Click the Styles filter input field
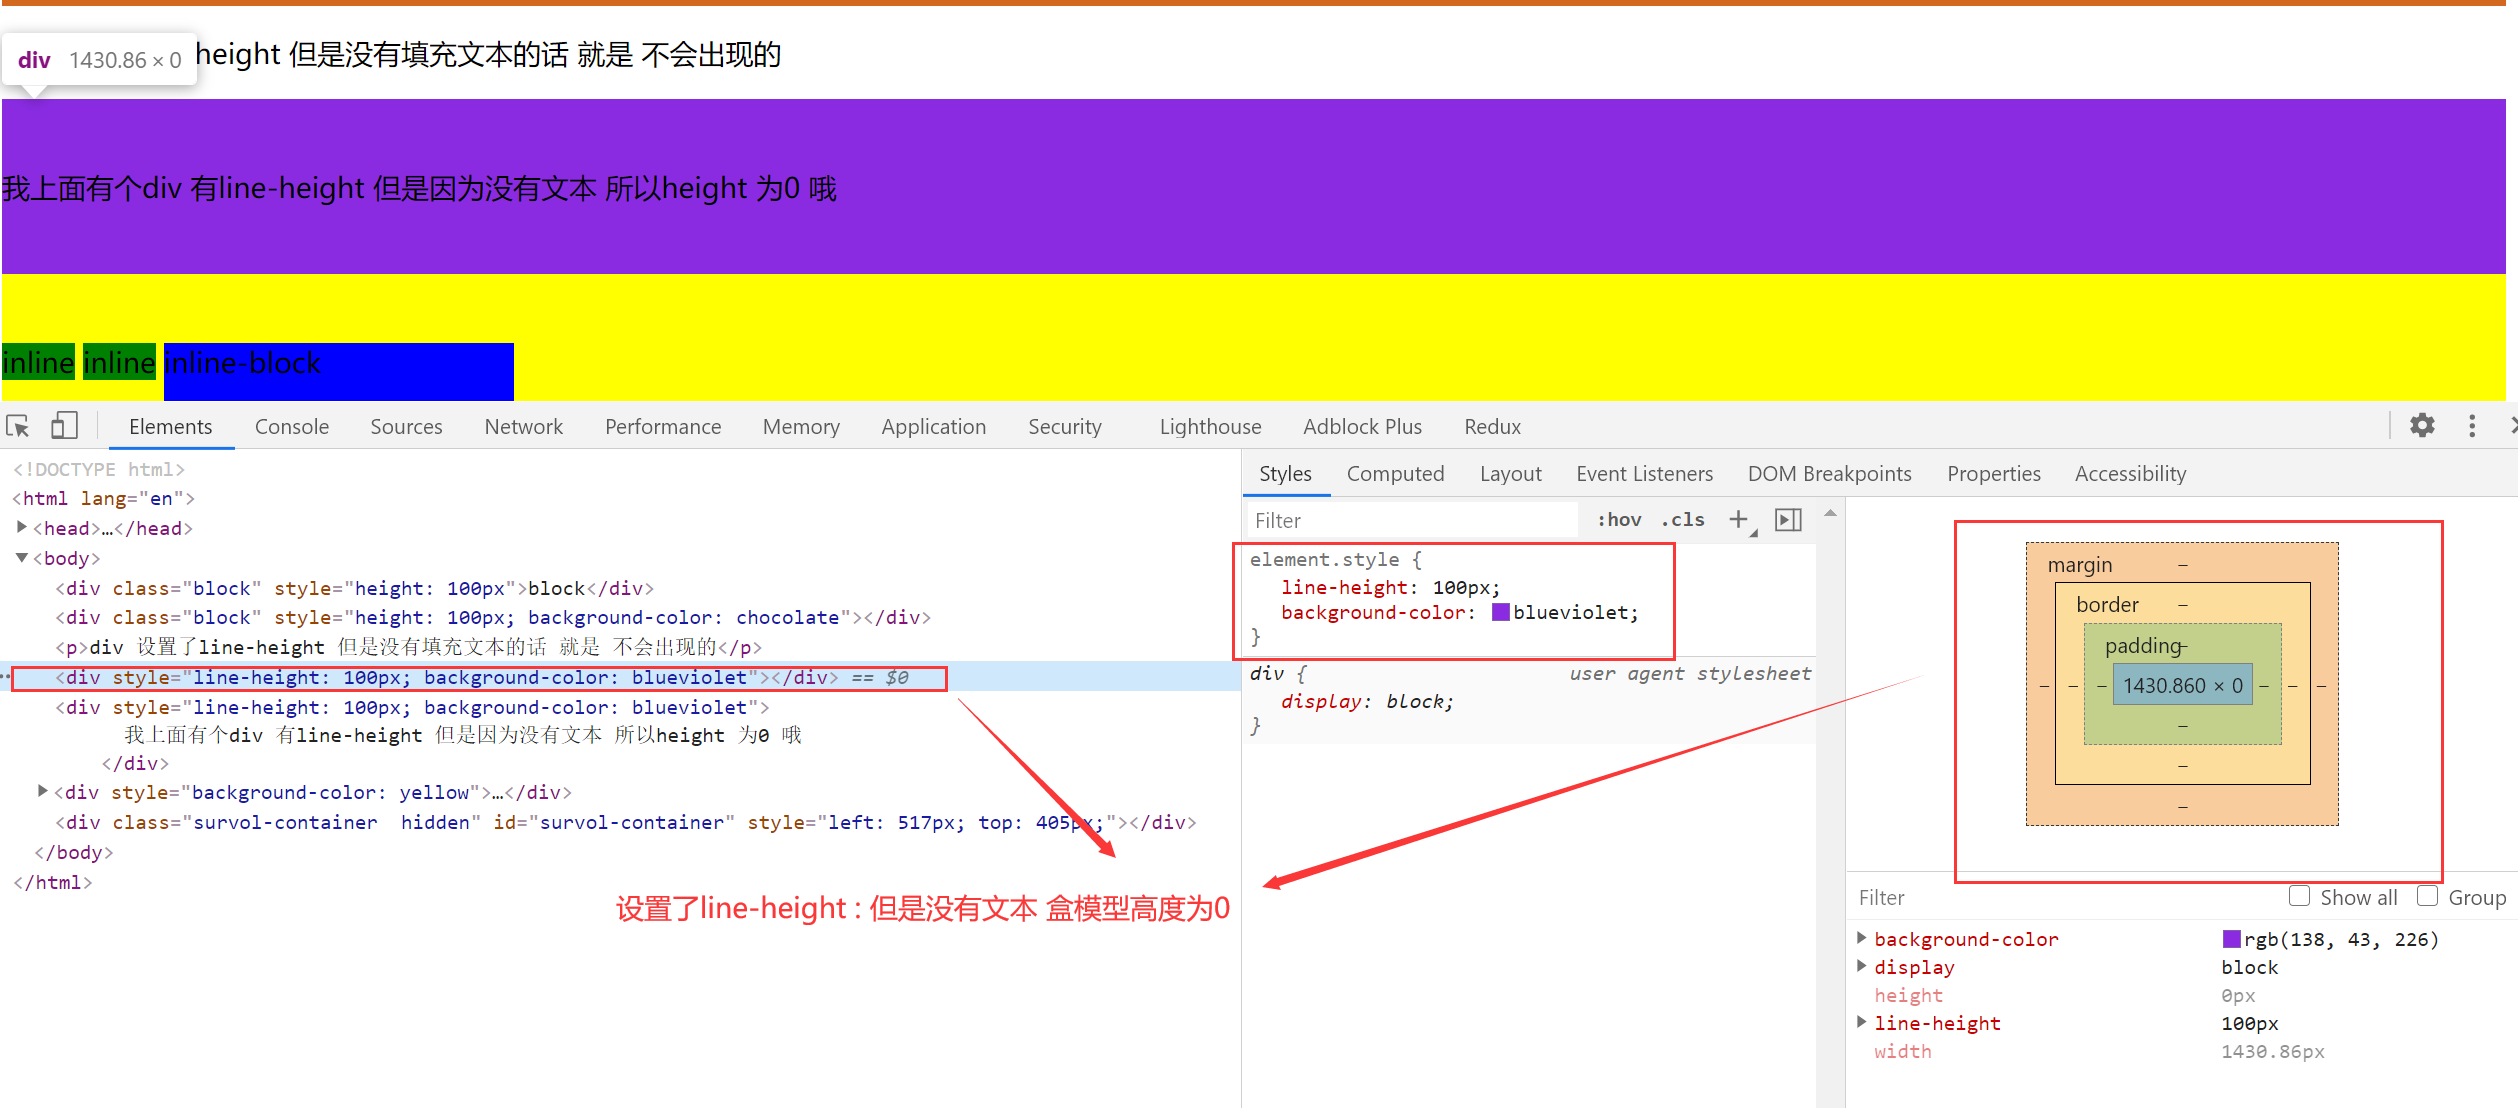The width and height of the screenshot is (2518, 1108). point(1410,520)
